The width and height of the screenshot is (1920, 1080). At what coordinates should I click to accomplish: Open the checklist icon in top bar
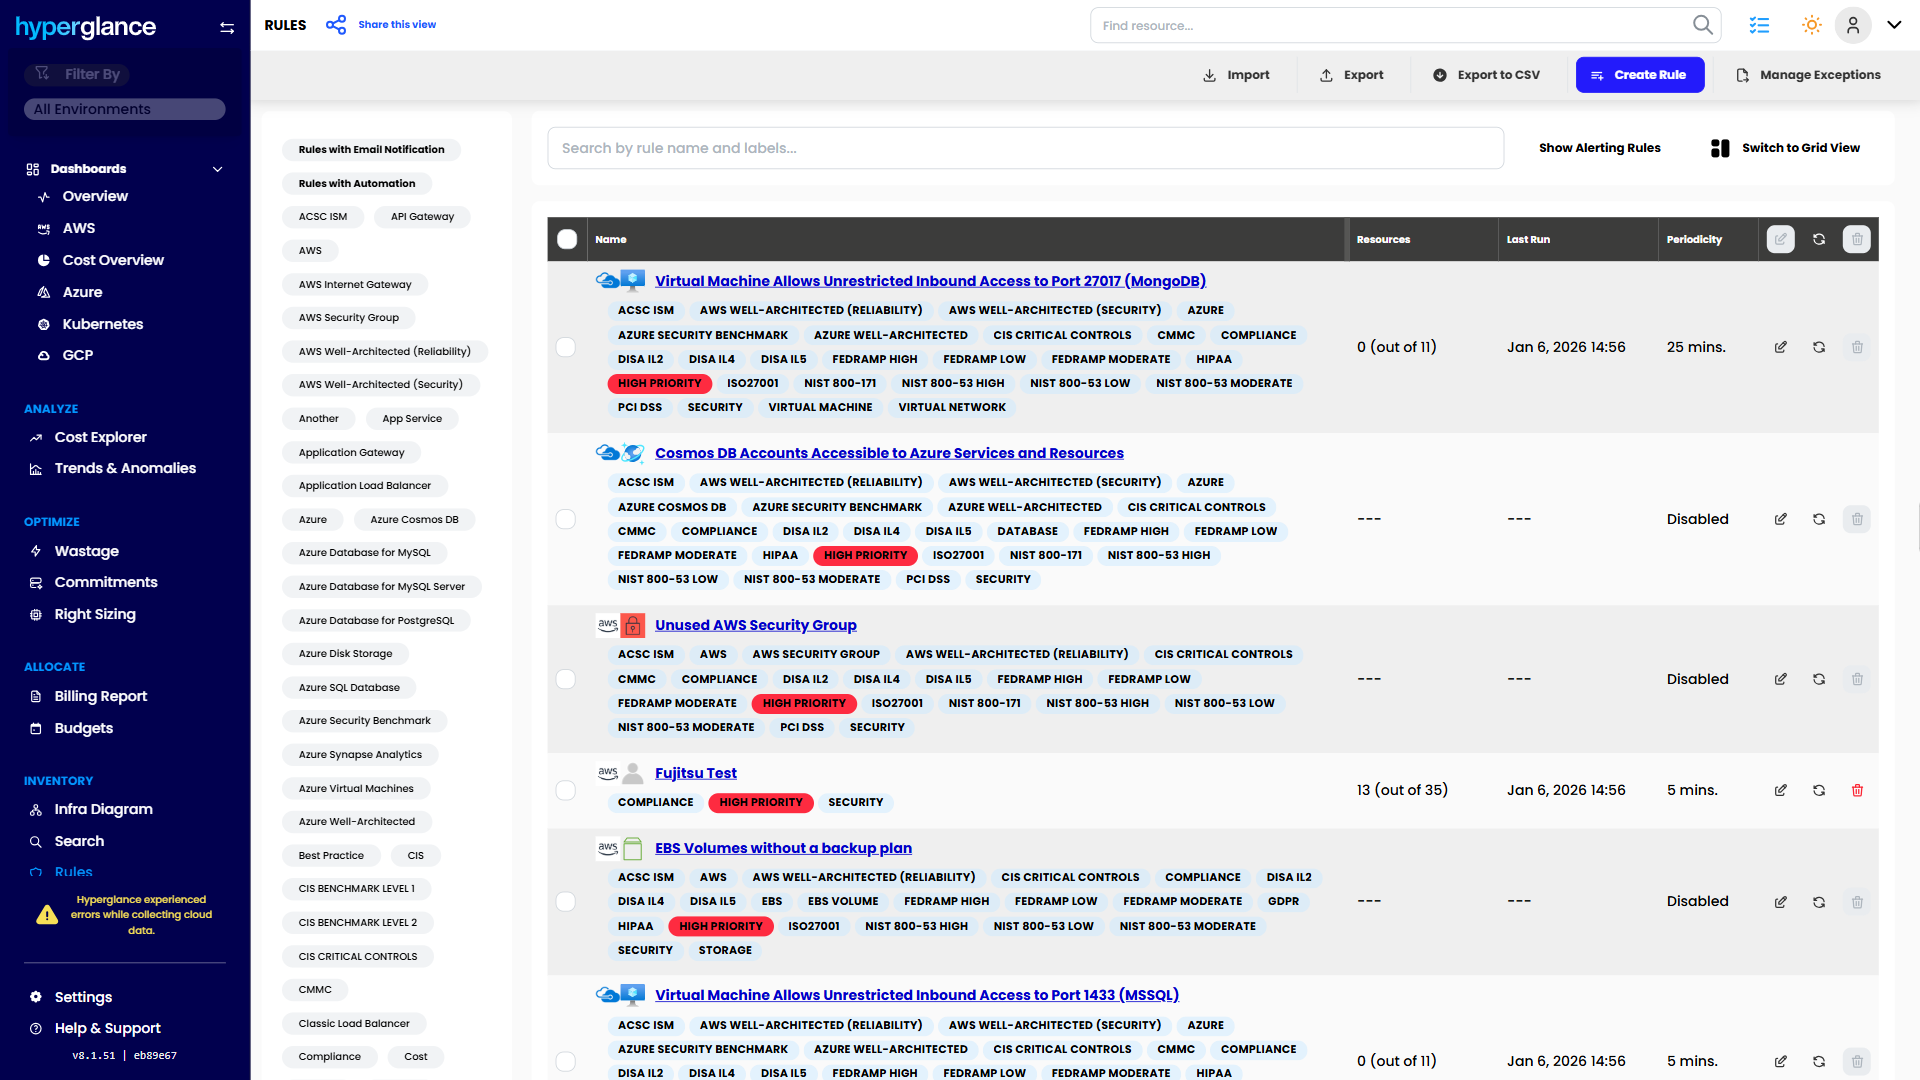1759,25
